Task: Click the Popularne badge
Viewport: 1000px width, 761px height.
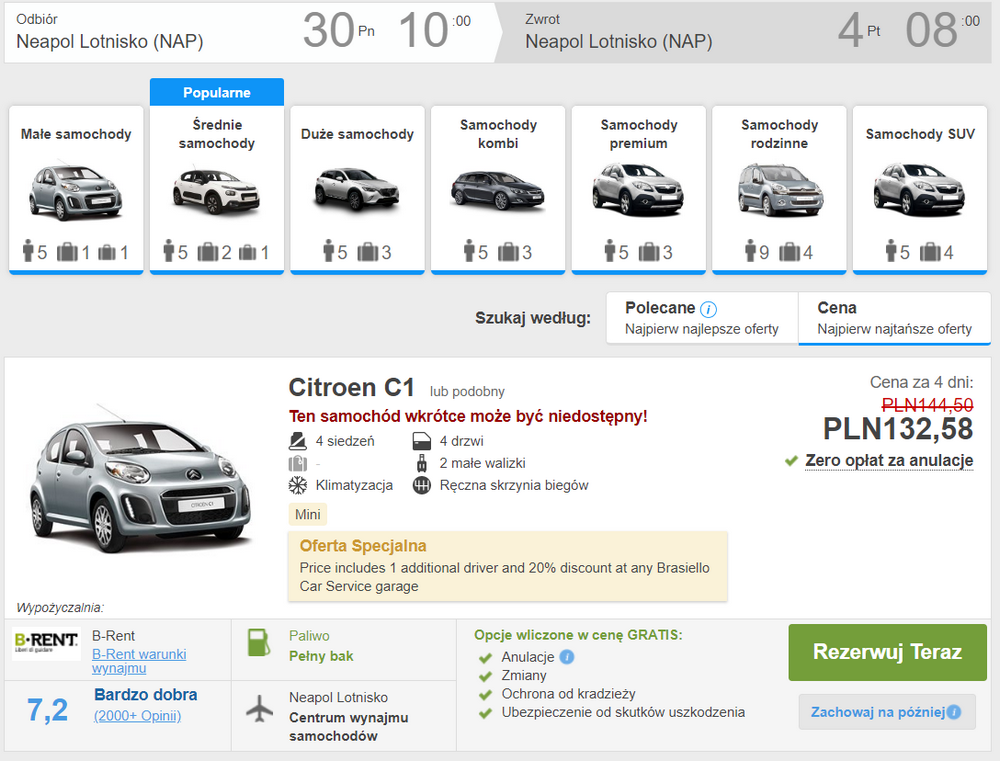Action: (217, 92)
